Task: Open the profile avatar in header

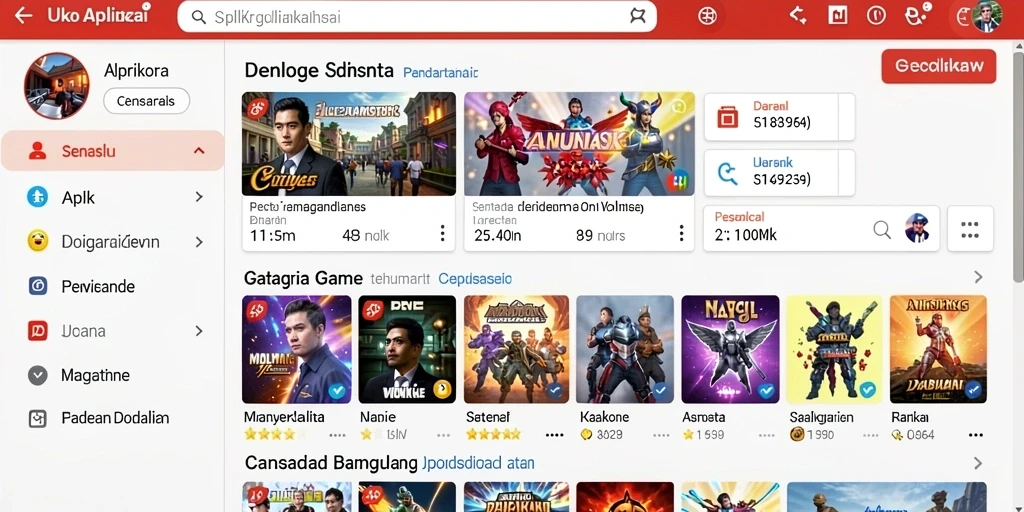Action: [x=986, y=16]
